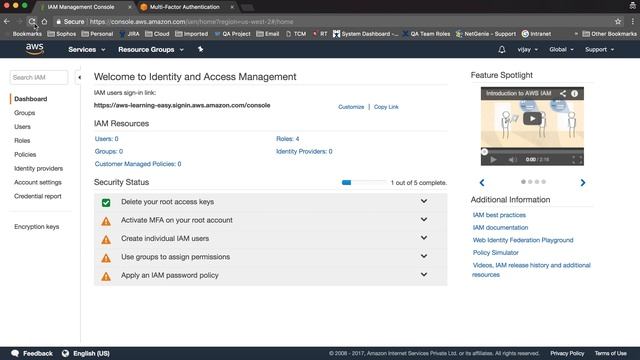Open IAM best practices link
The height and width of the screenshot is (360, 640).
pyautogui.click(x=499, y=215)
